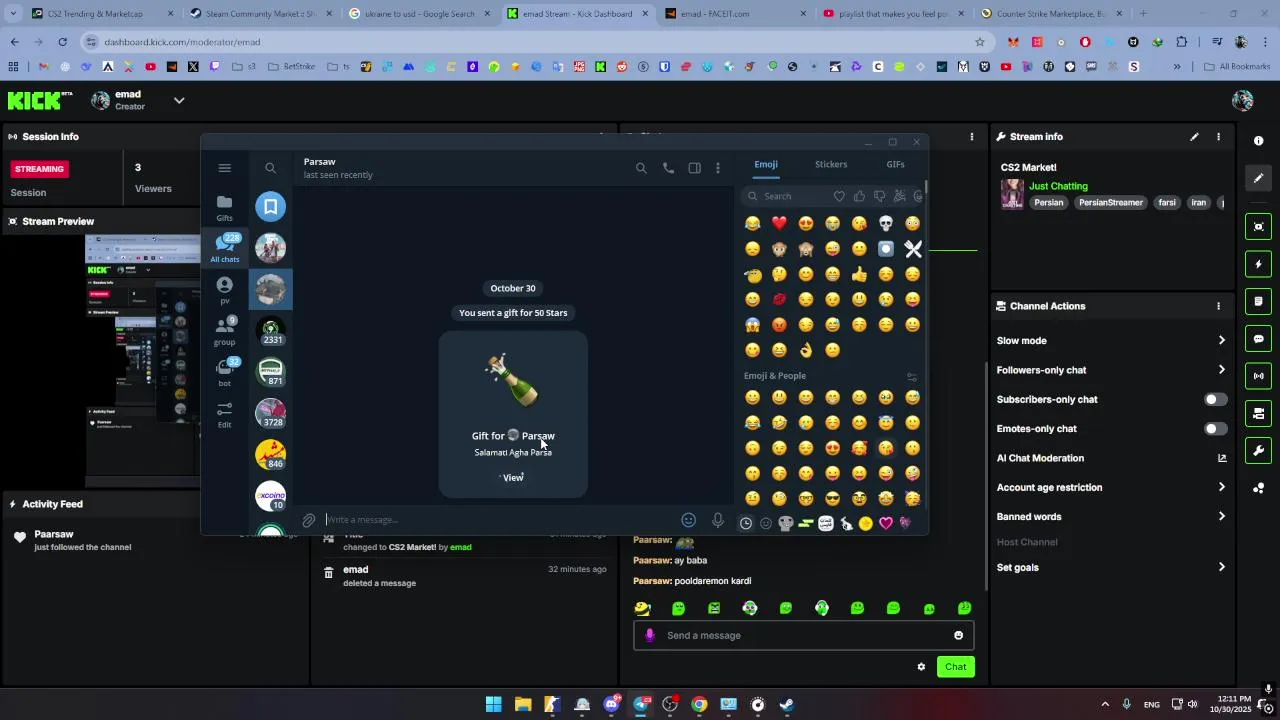Open the Telegram hamburger menu

[224, 168]
